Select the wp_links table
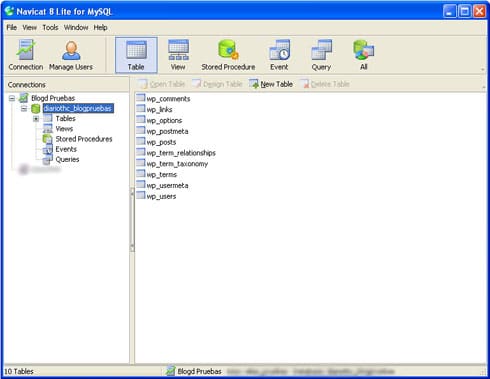 (159, 110)
